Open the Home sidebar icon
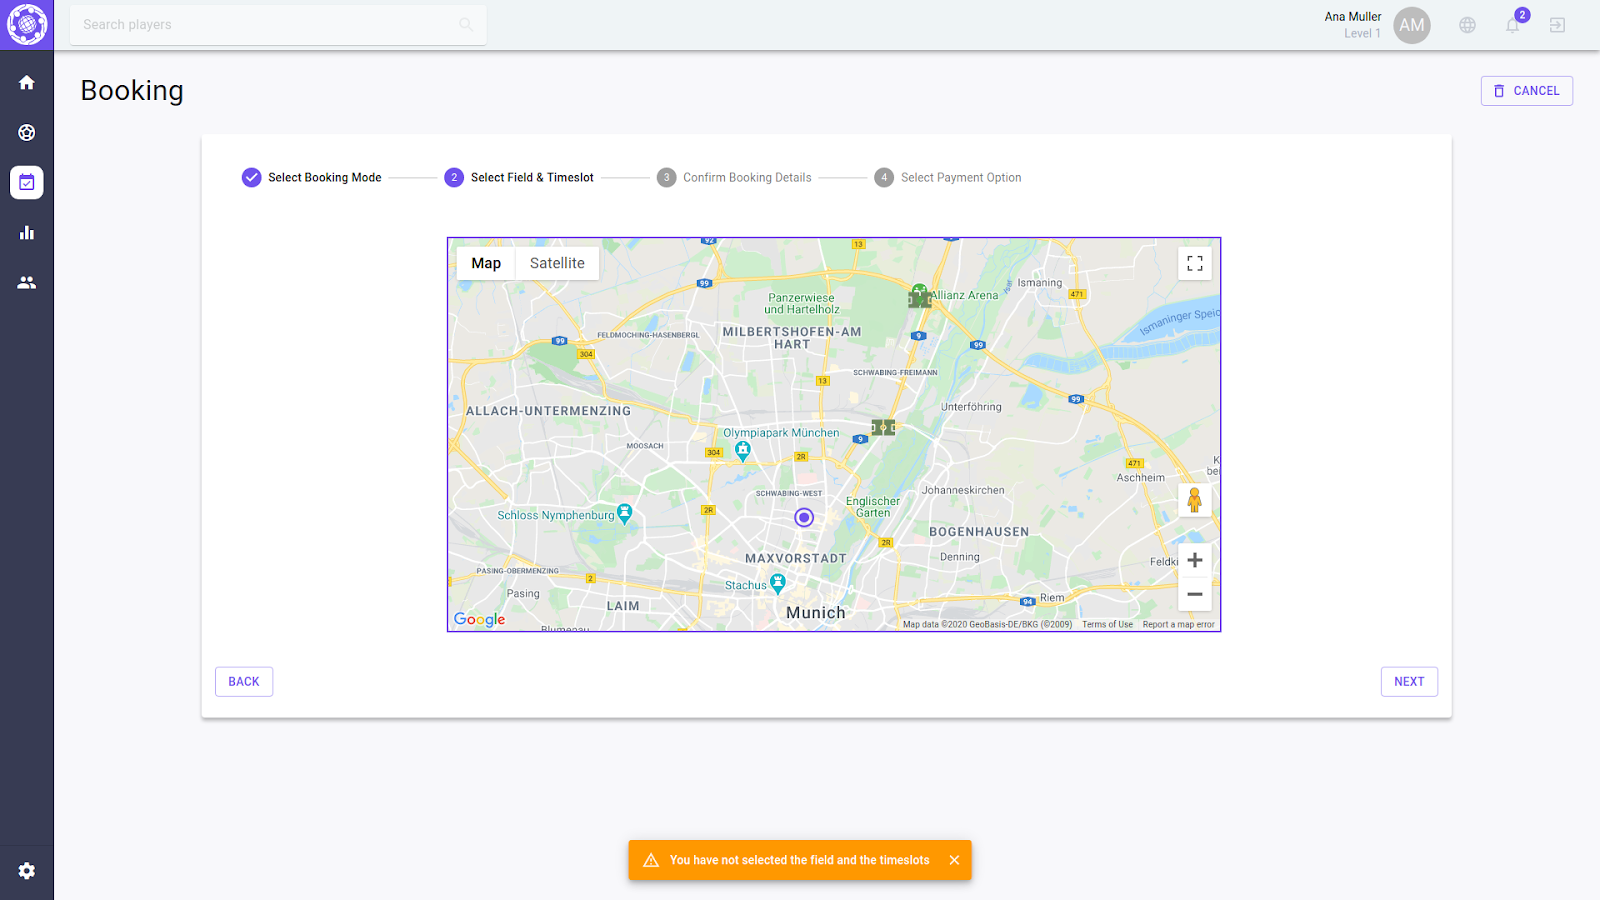 (27, 83)
